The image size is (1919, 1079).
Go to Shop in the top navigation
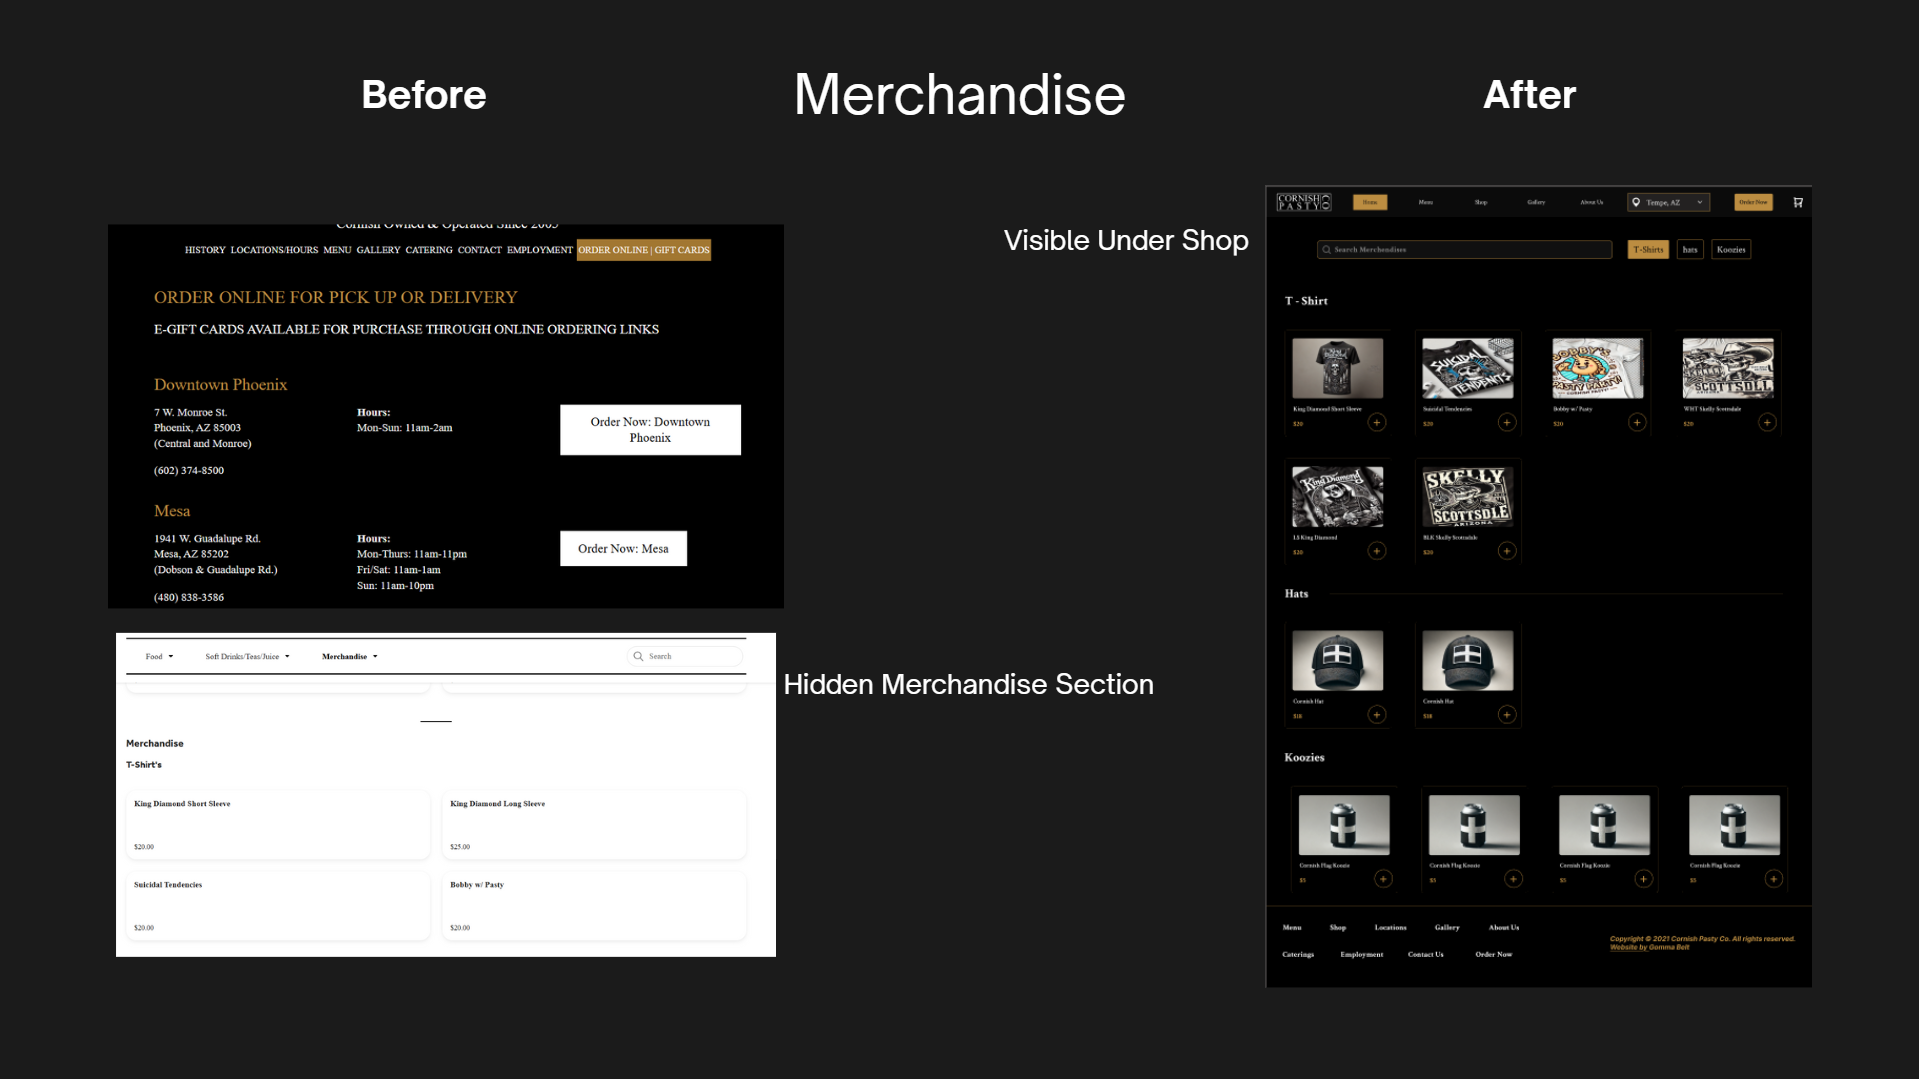point(1481,203)
